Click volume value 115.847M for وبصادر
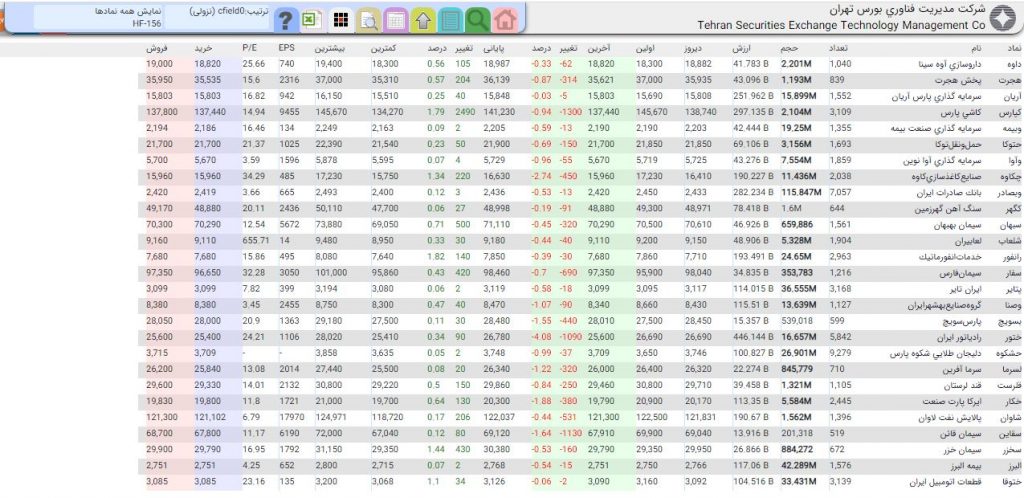 point(800,193)
